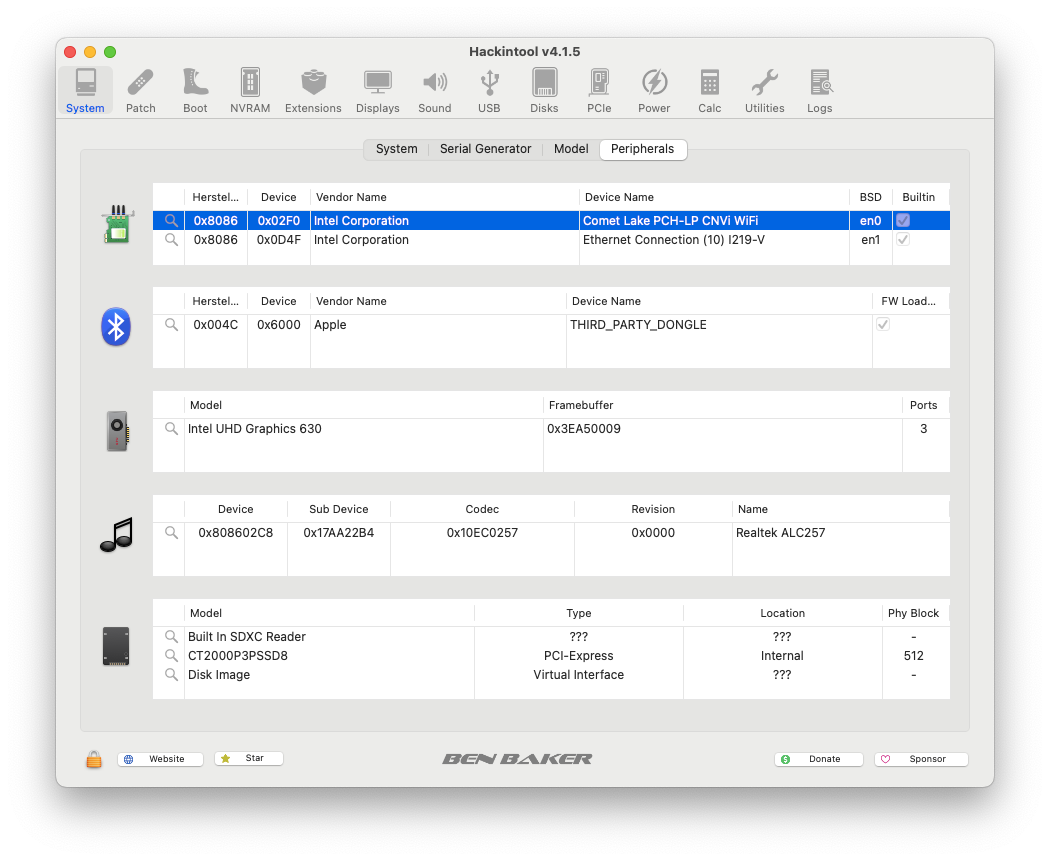Click the magnifier icon beside Realtek ALC257 row
Screen dimensions: 1050x861
[171, 533]
